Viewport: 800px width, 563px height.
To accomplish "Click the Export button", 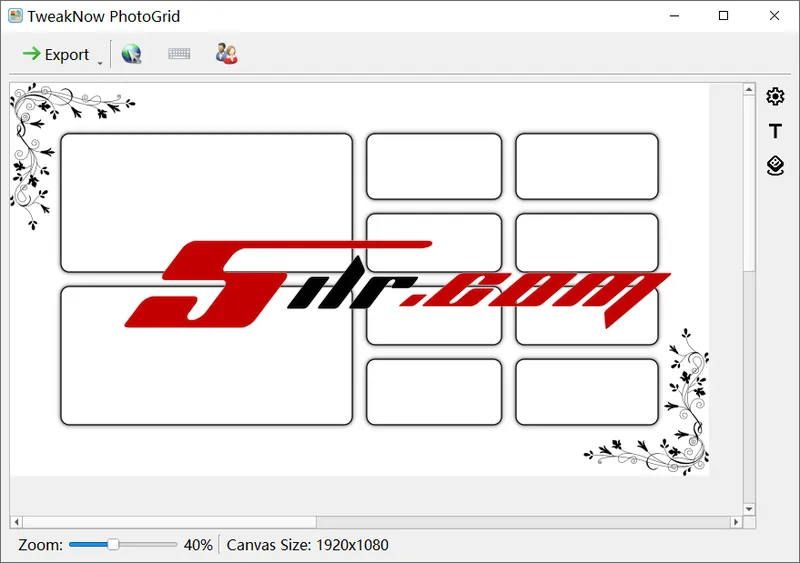I will coord(56,54).
